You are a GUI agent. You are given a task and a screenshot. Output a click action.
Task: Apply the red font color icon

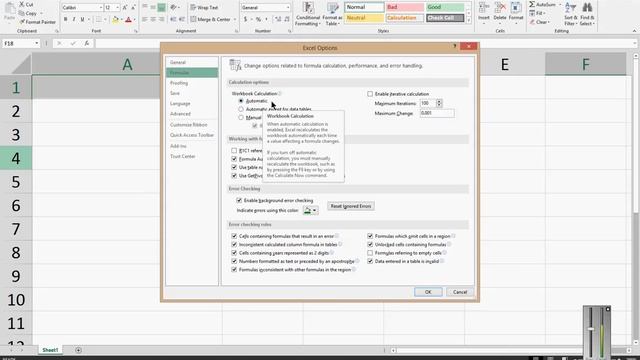[128, 20]
